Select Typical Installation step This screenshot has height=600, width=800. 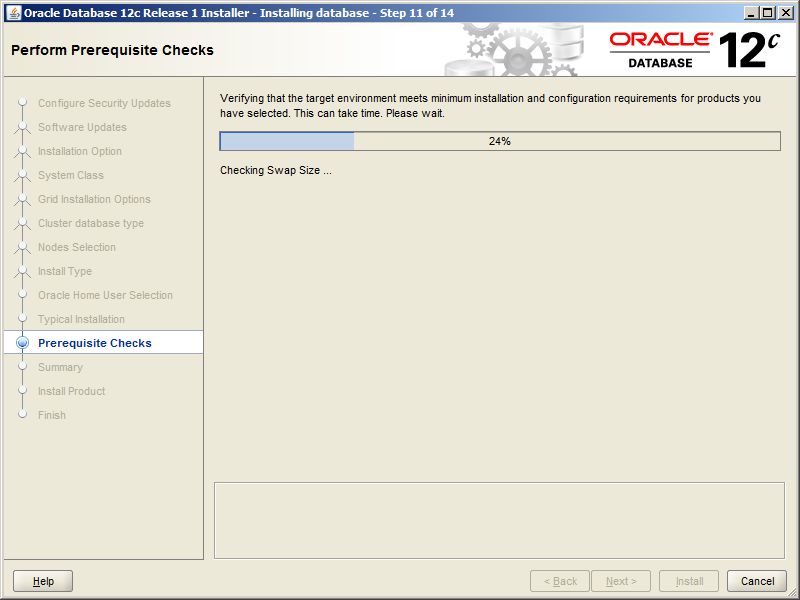(x=81, y=319)
